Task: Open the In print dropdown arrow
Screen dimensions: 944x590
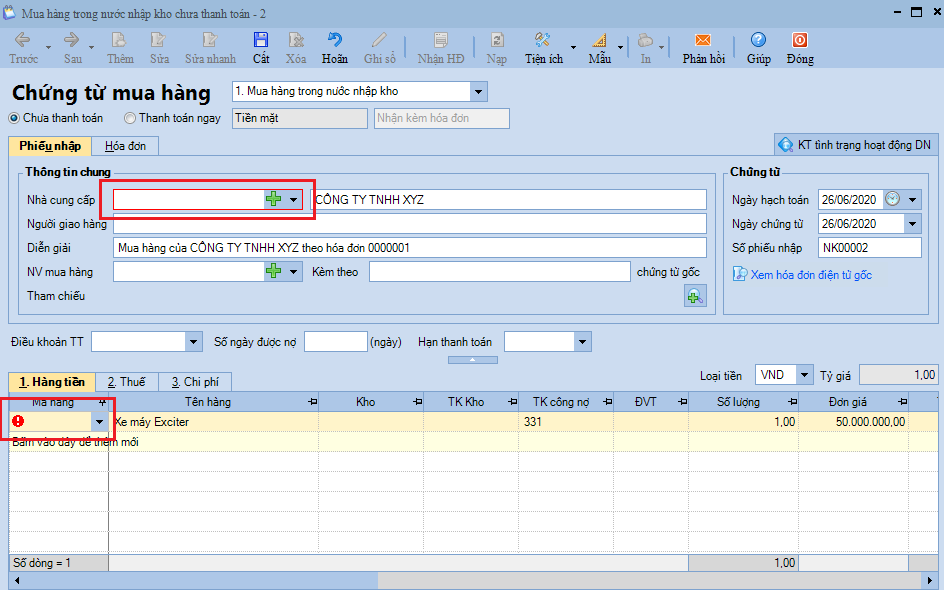Action: pyautogui.click(x=662, y=47)
